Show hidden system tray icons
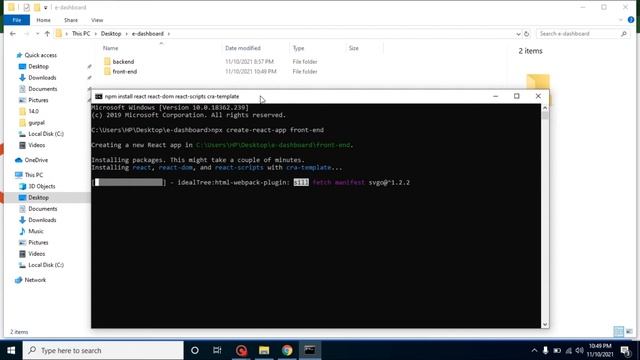This screenshot has height=360, width=640. [x=534, y=350]
